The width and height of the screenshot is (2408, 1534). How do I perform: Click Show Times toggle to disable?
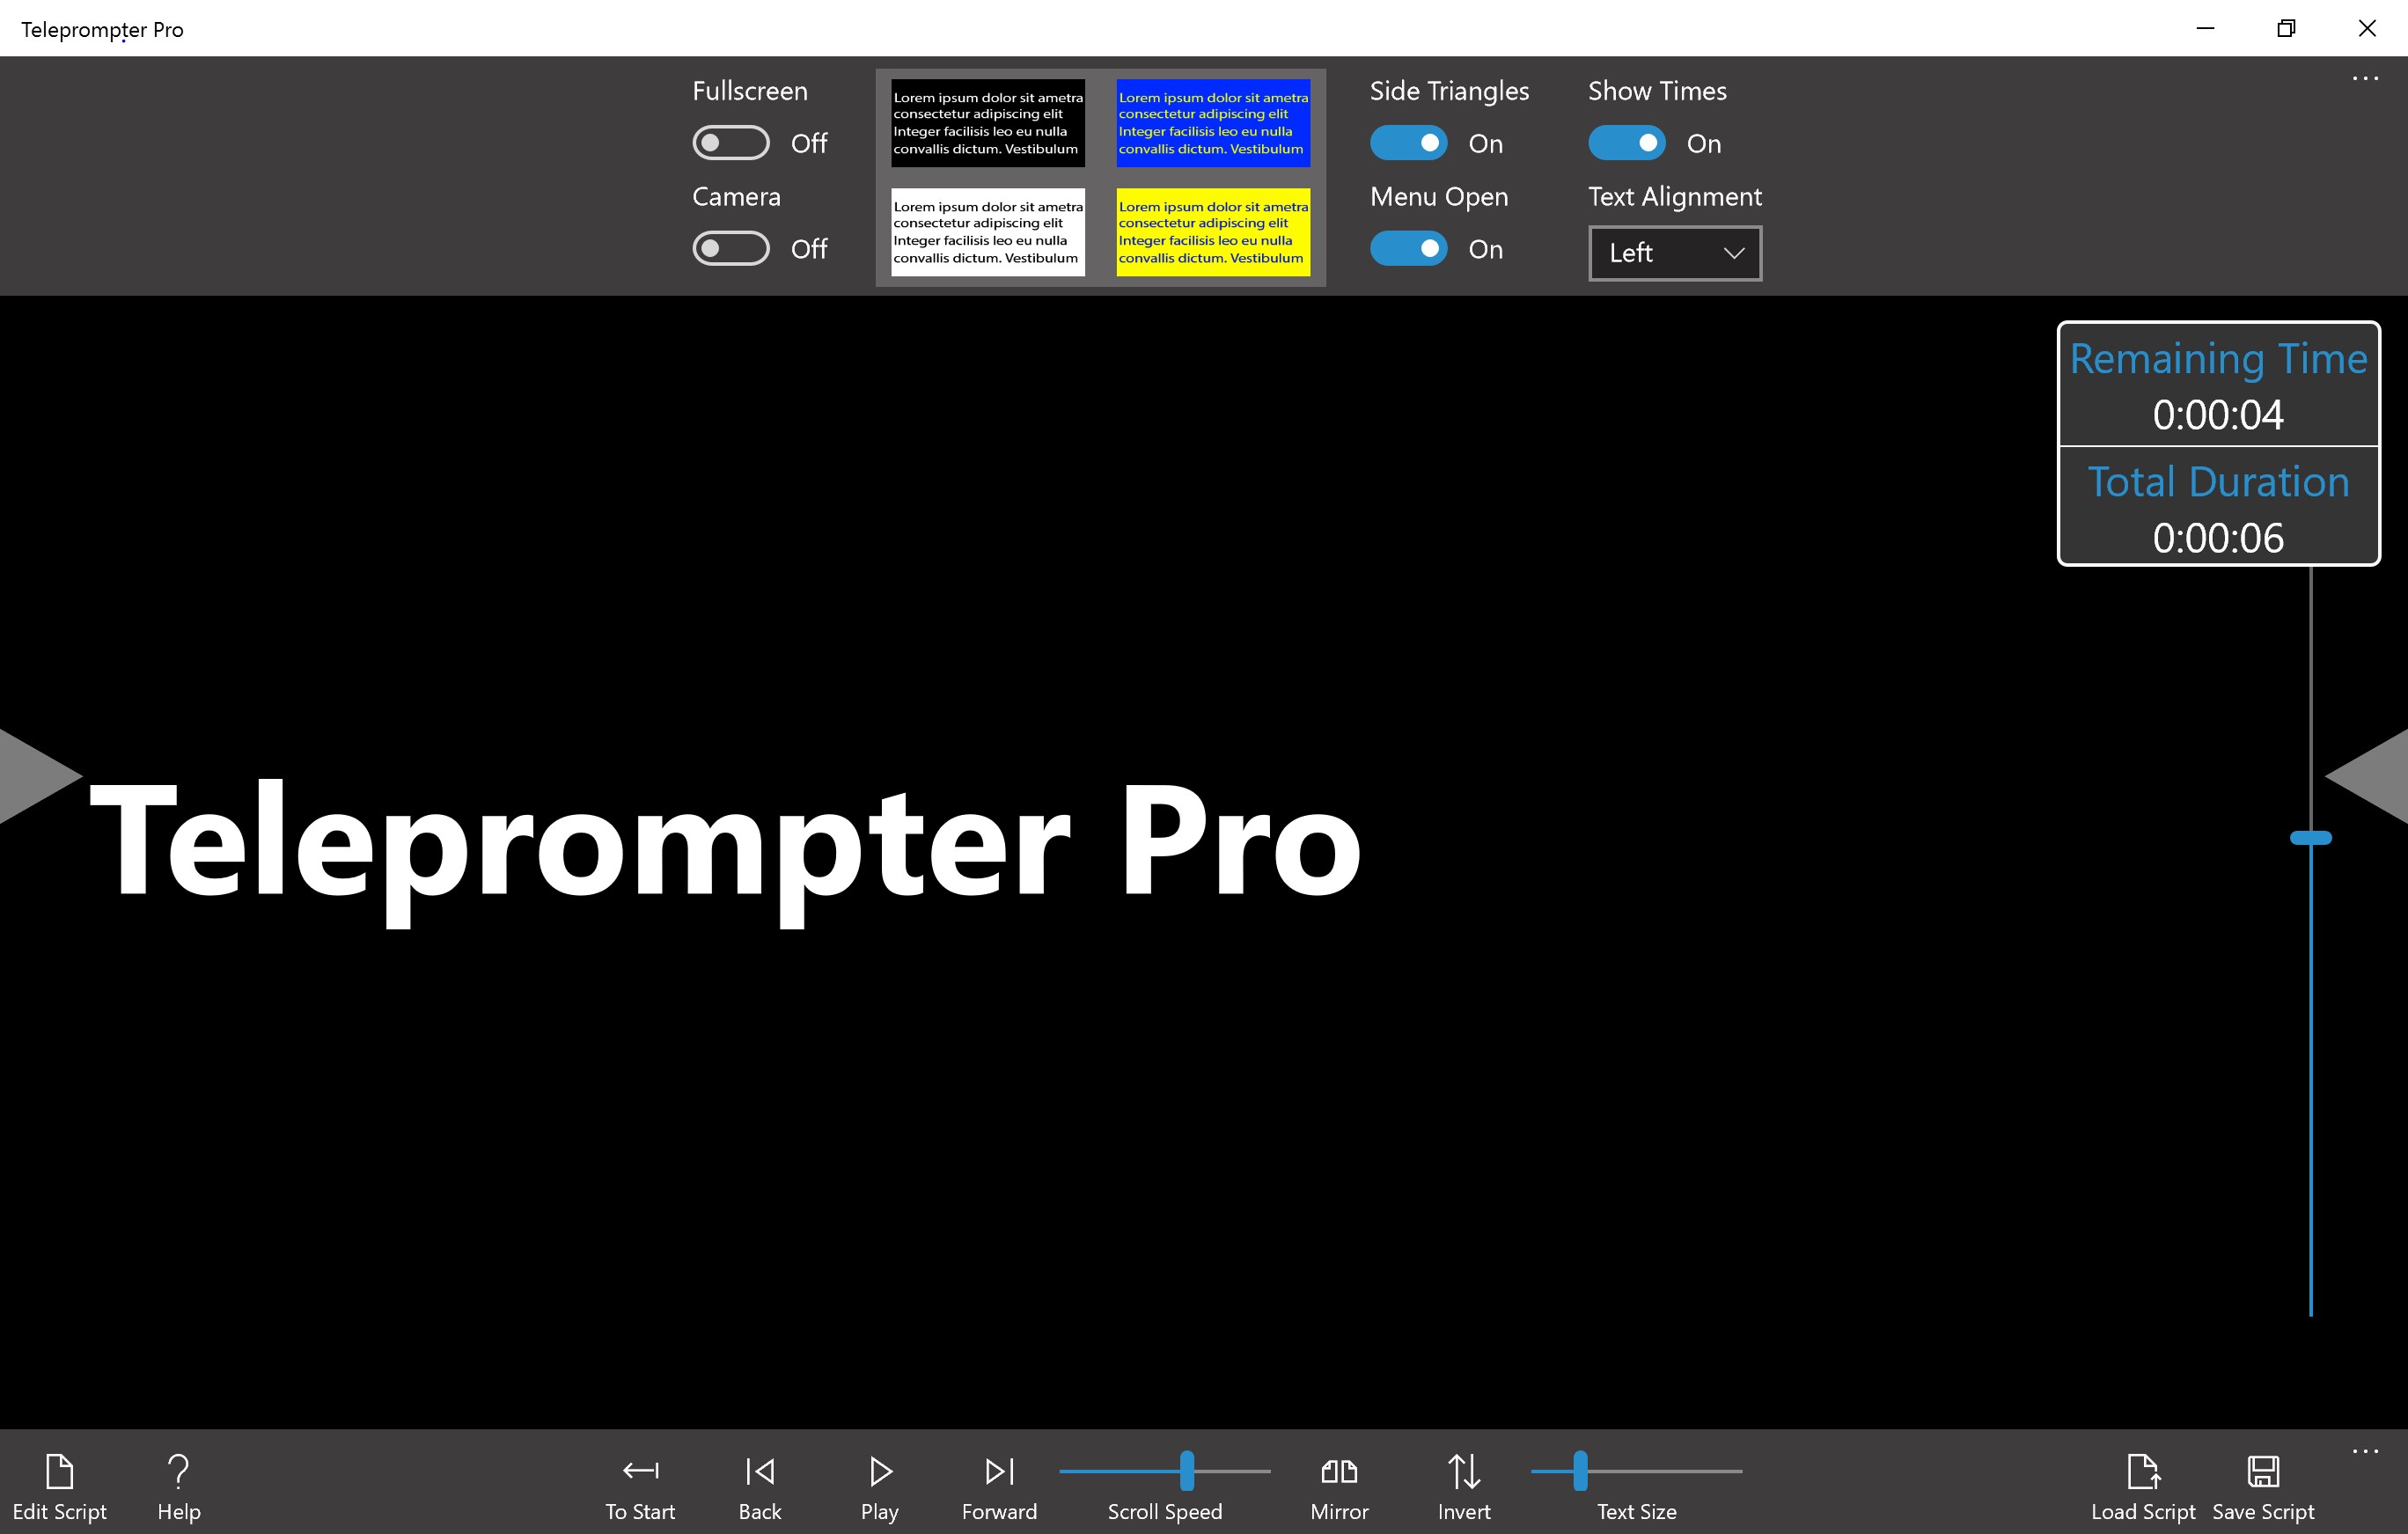[1624, 143]
